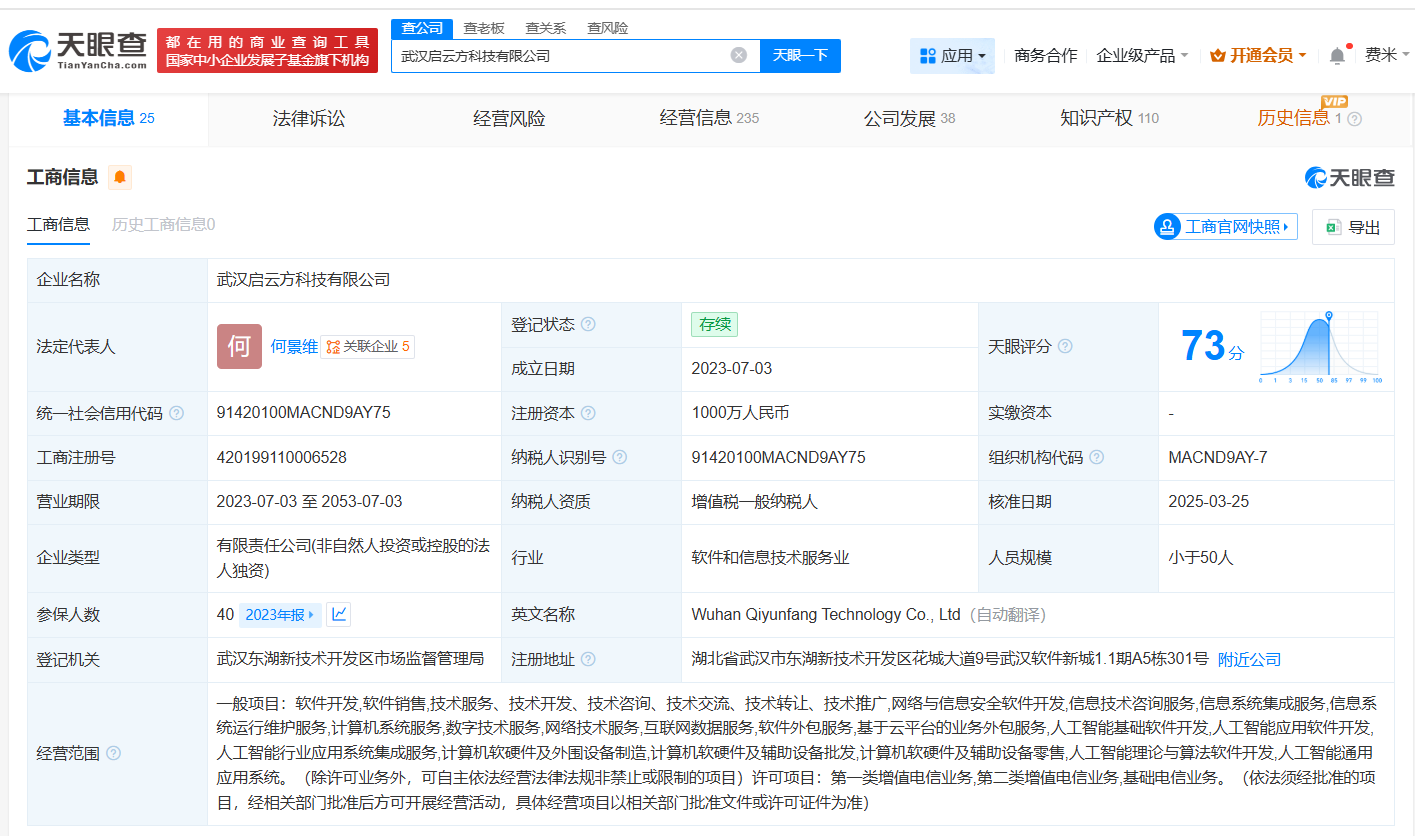Switch to the 查老板 search tab
This screenshot has height=836, width=1415.
pyautogui.click(x=485, y=28)
